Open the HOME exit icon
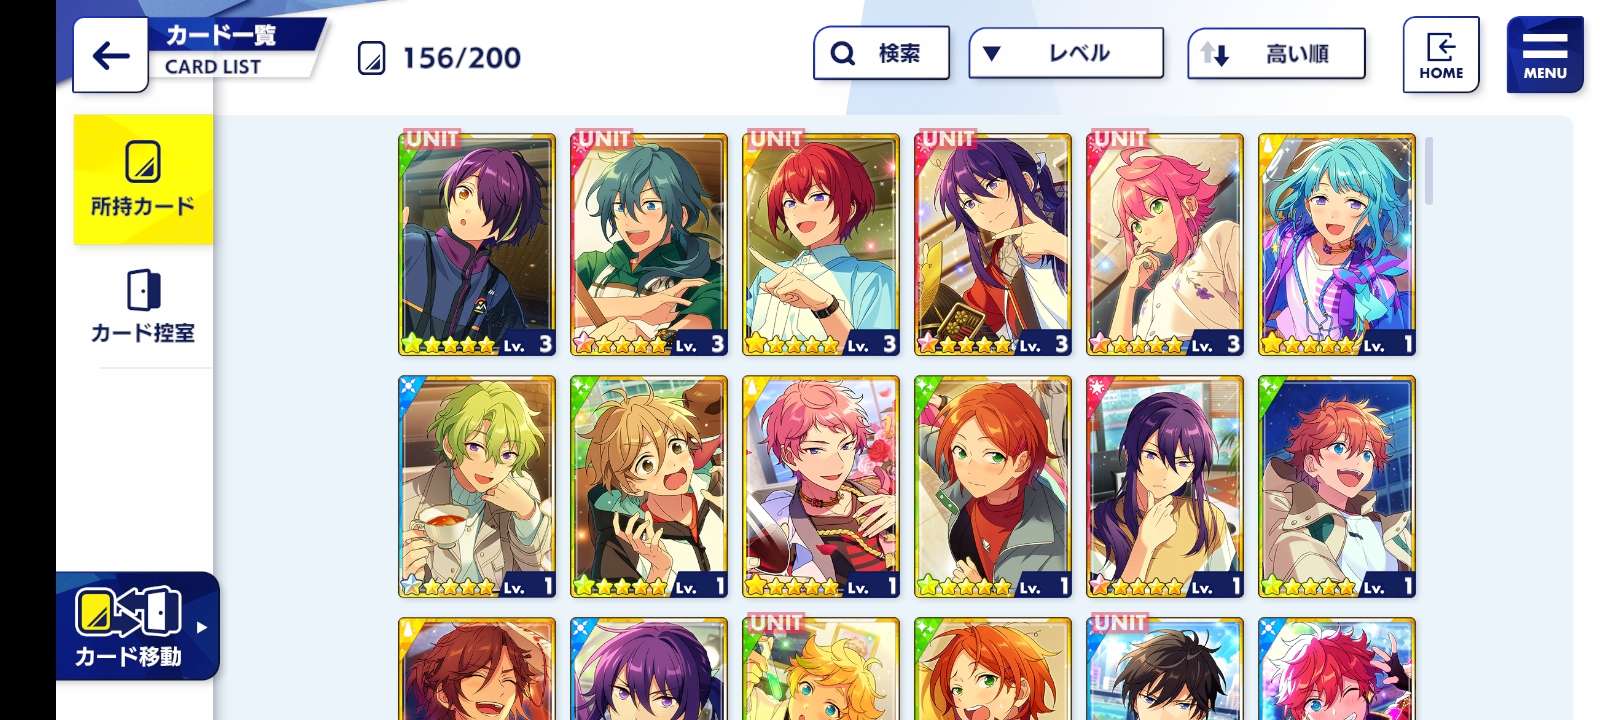 click(1440, 55)
